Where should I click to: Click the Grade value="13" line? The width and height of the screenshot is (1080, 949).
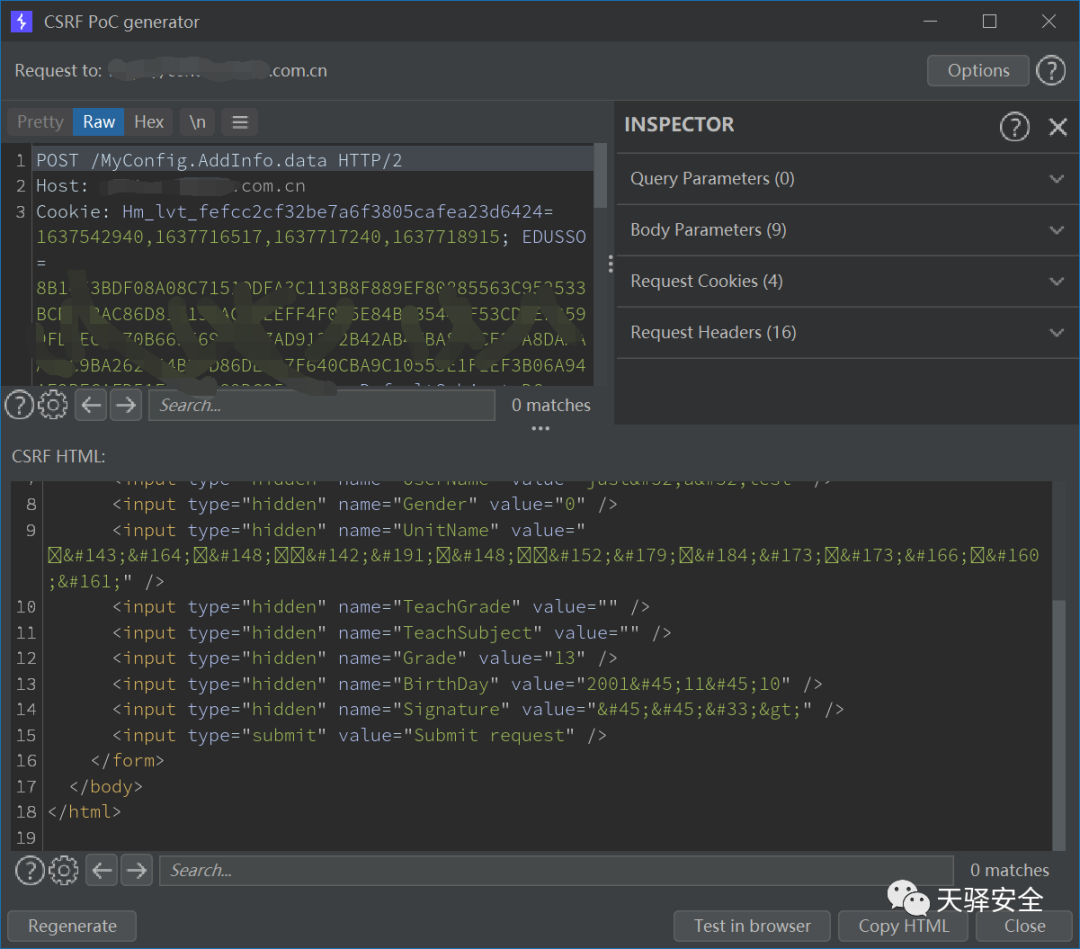pos(365,658)
